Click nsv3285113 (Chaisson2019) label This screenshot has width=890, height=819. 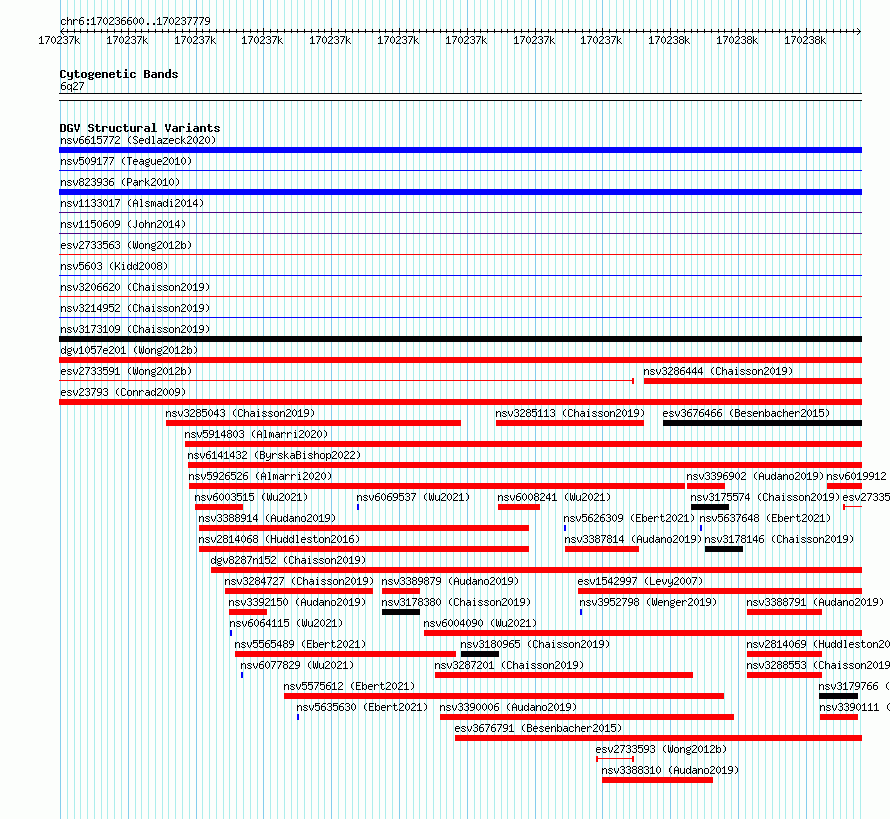(x=570, y=413)
